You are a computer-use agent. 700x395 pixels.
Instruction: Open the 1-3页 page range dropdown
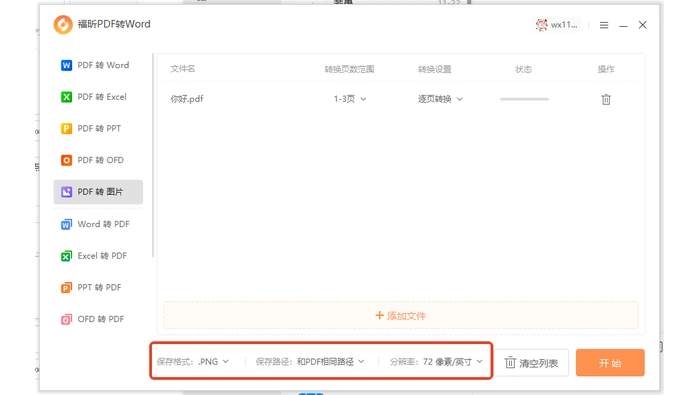pyautogui.click(x=350, y=99)
